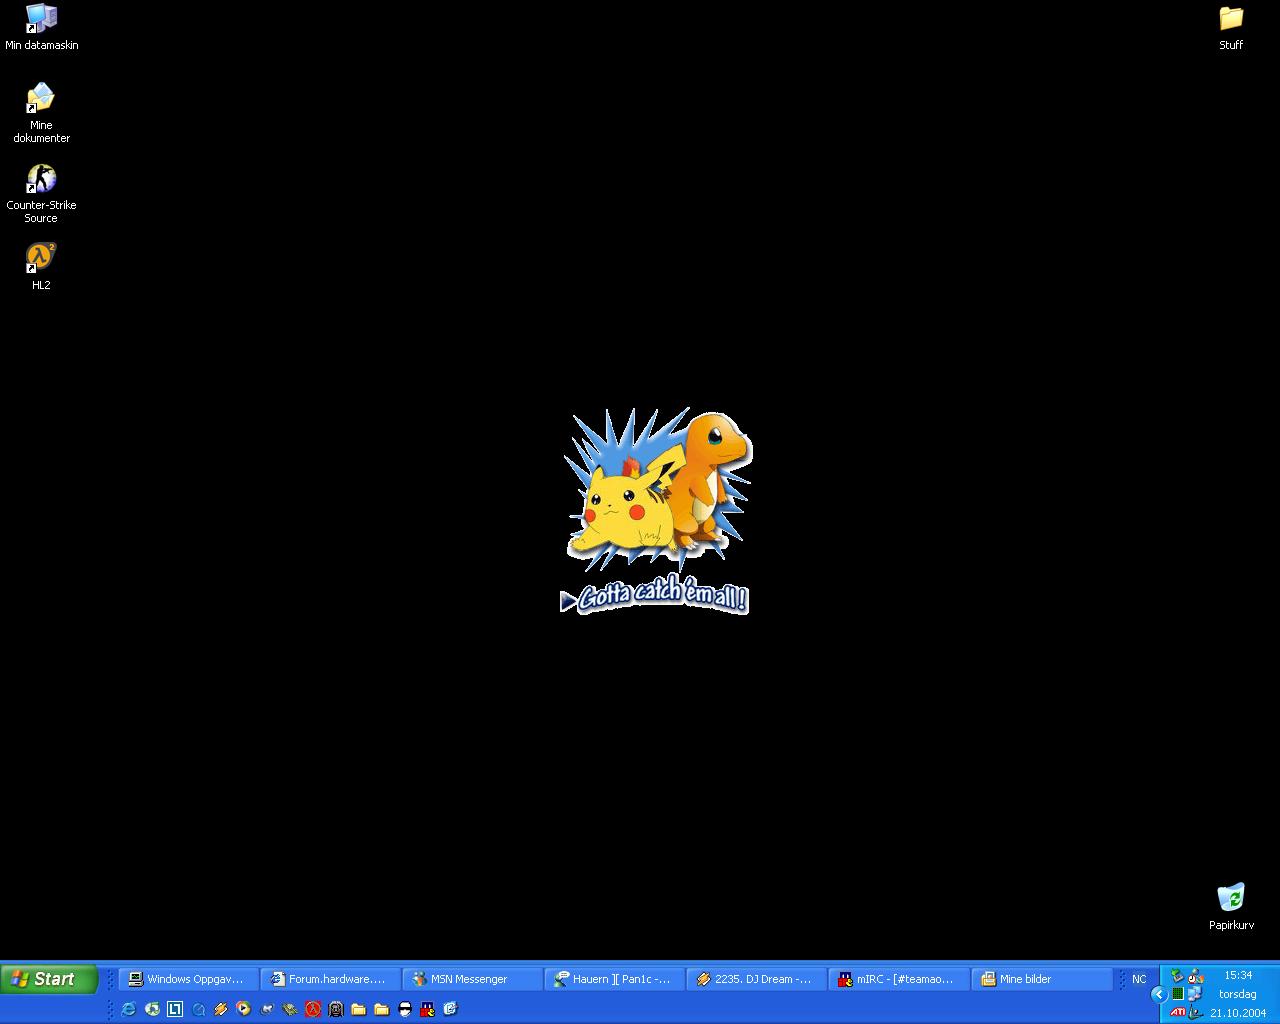Open the second yellow folder in Quick Launch

(381, 1009)
